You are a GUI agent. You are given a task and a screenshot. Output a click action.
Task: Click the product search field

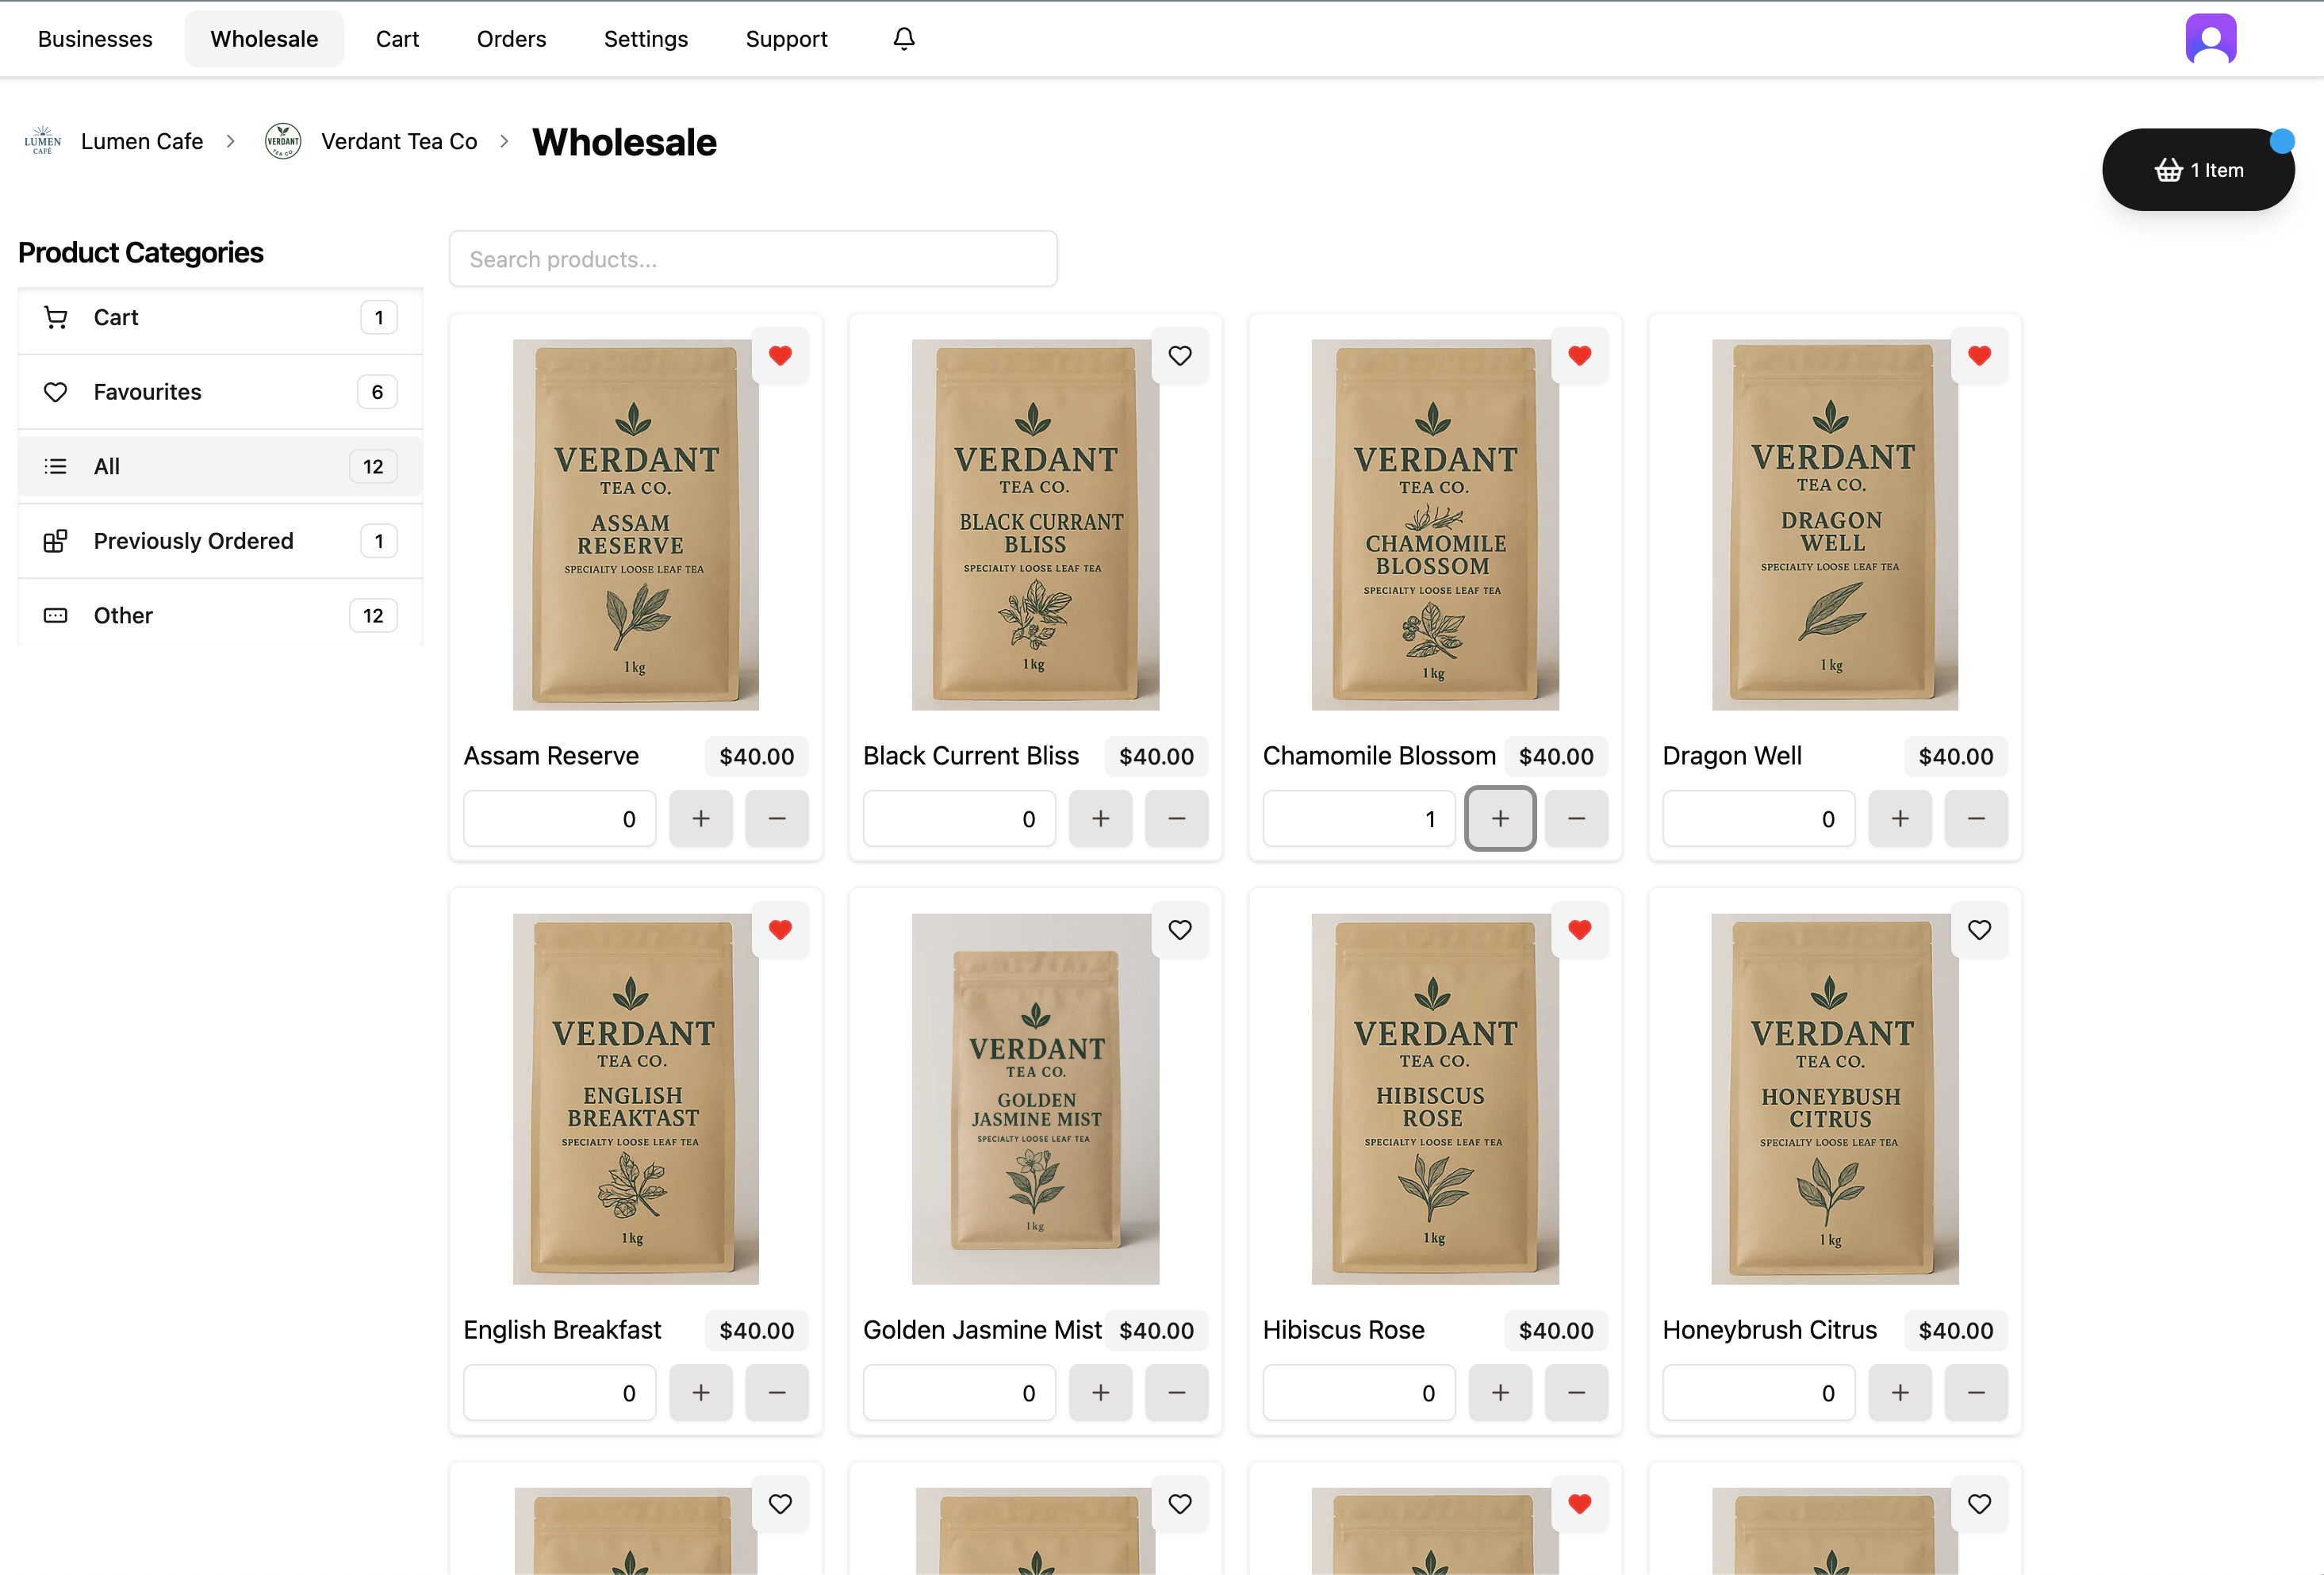pyautogui.click(x=753, y=258)
